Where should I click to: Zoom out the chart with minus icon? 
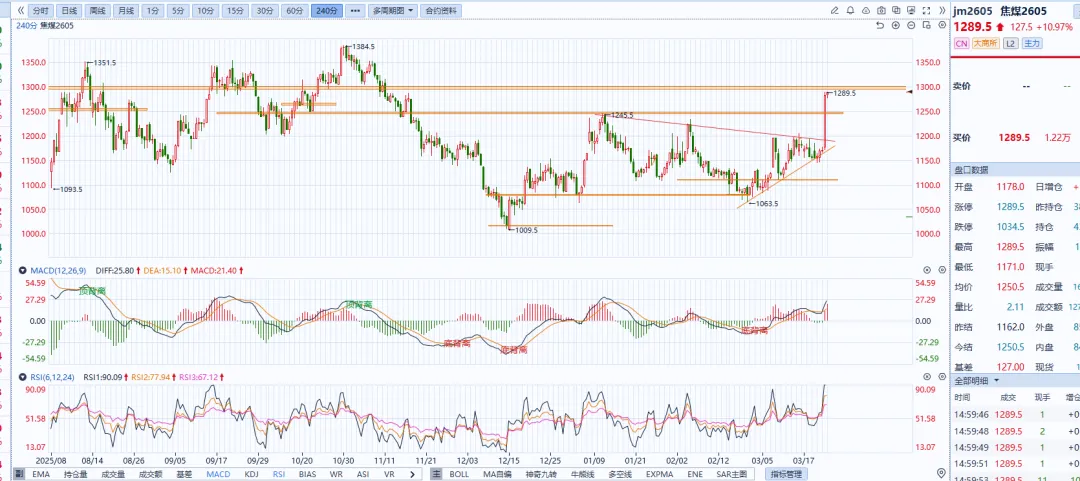(911, 25)
